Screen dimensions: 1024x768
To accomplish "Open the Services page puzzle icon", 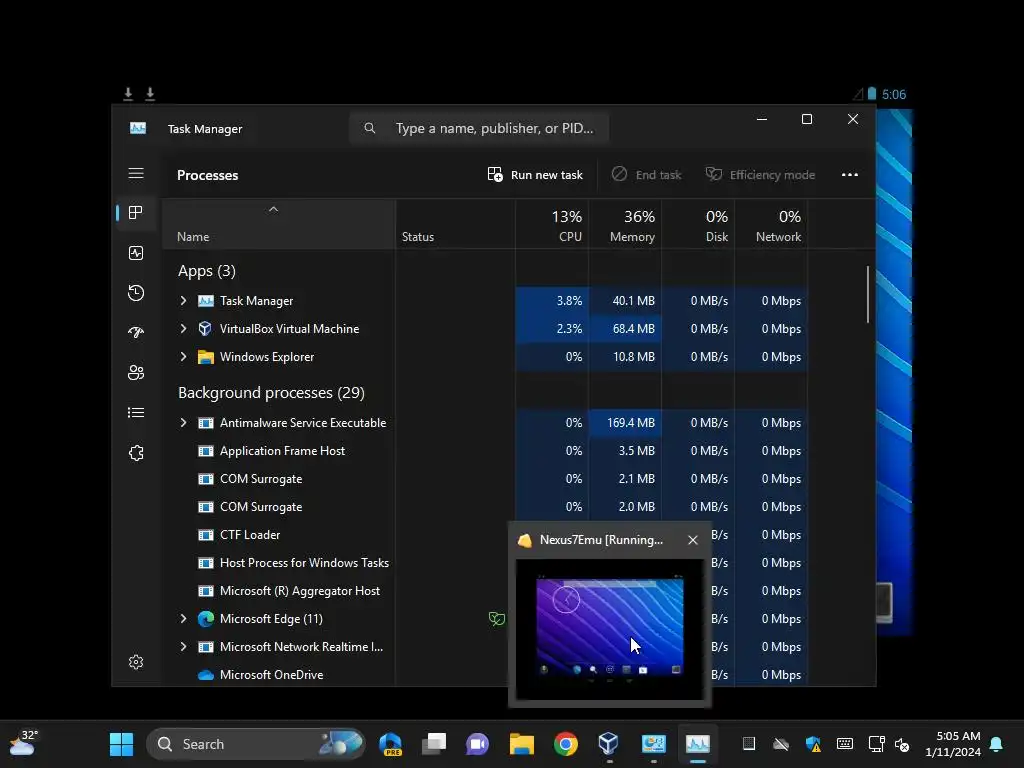I will 136,453.
